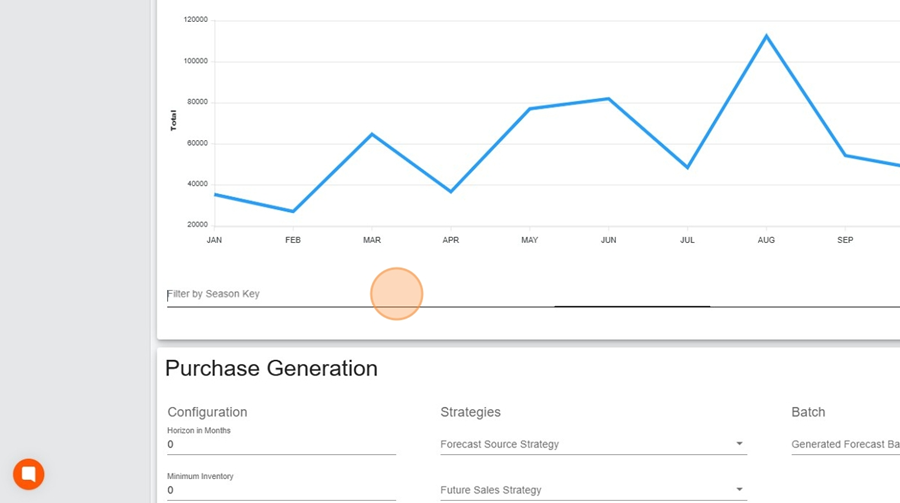This screenshot has height=503, width=900.
Task: Click the FEB low point on chart
Action: point(293,211)
